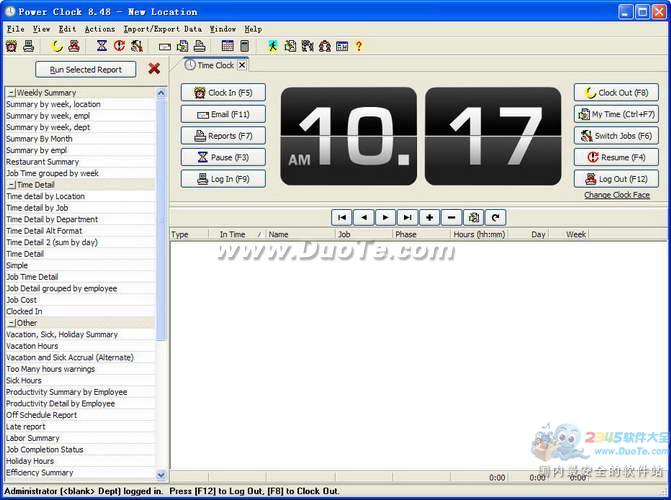Image resolution: width=671 pixels, height=500 pixels.
Task: Click the toolbar Log In computer icon
Action: [29, 46]
